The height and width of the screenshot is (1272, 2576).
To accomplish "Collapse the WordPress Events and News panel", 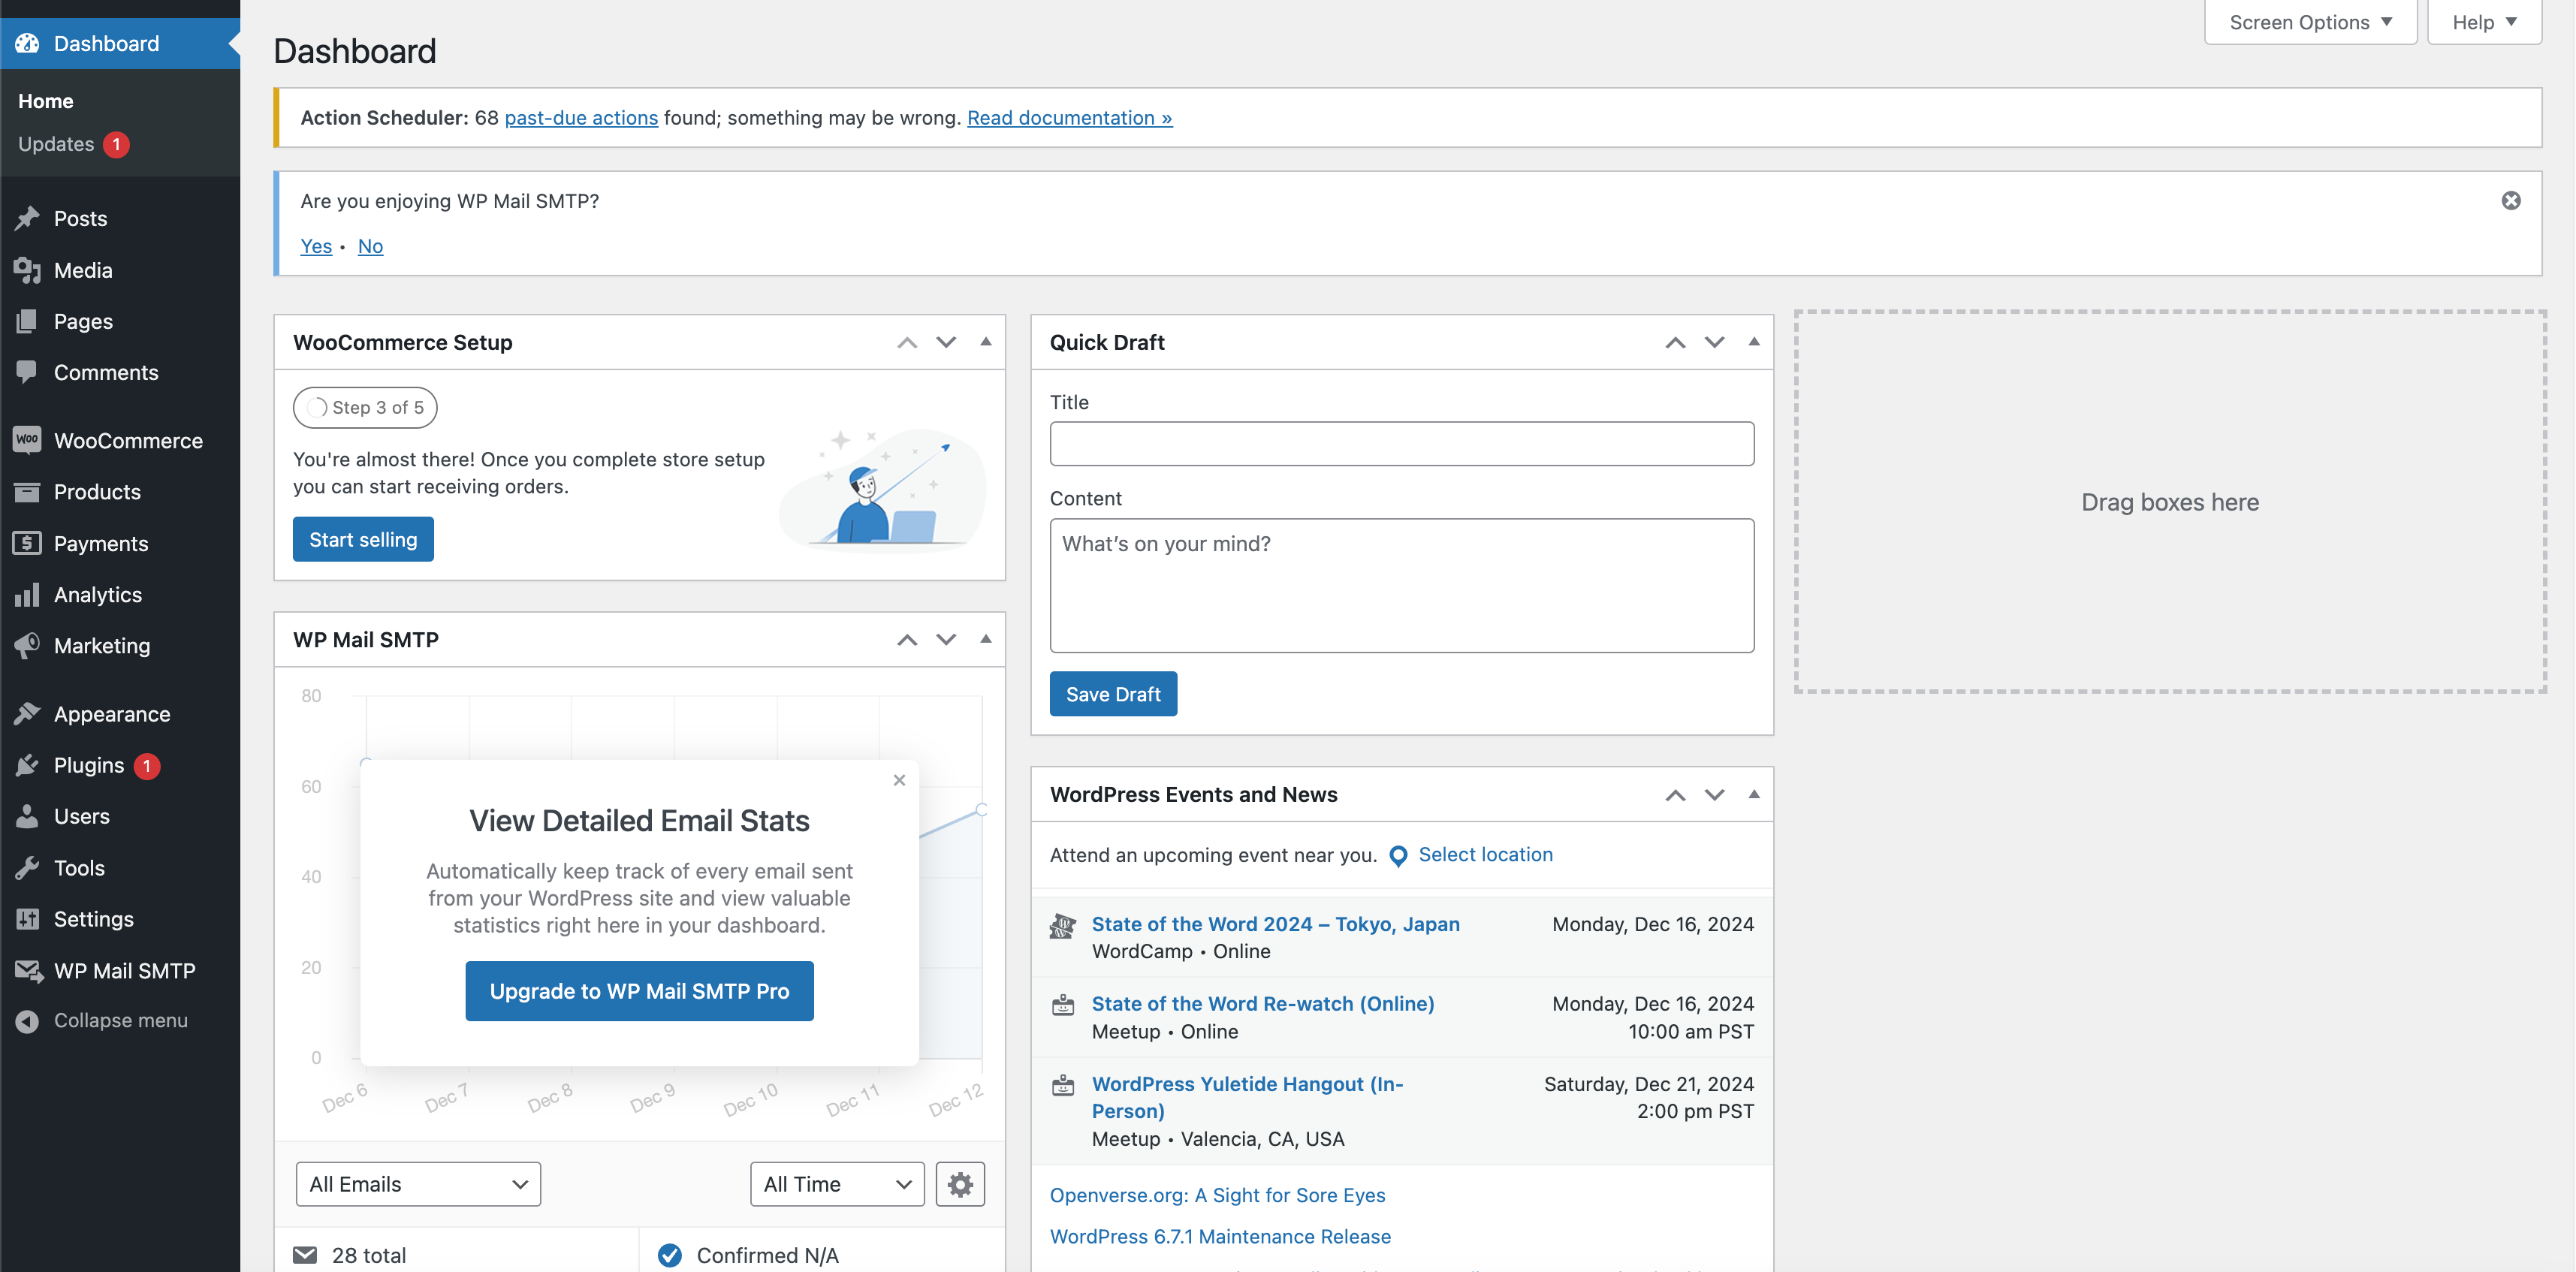I will click(1753, 795).
